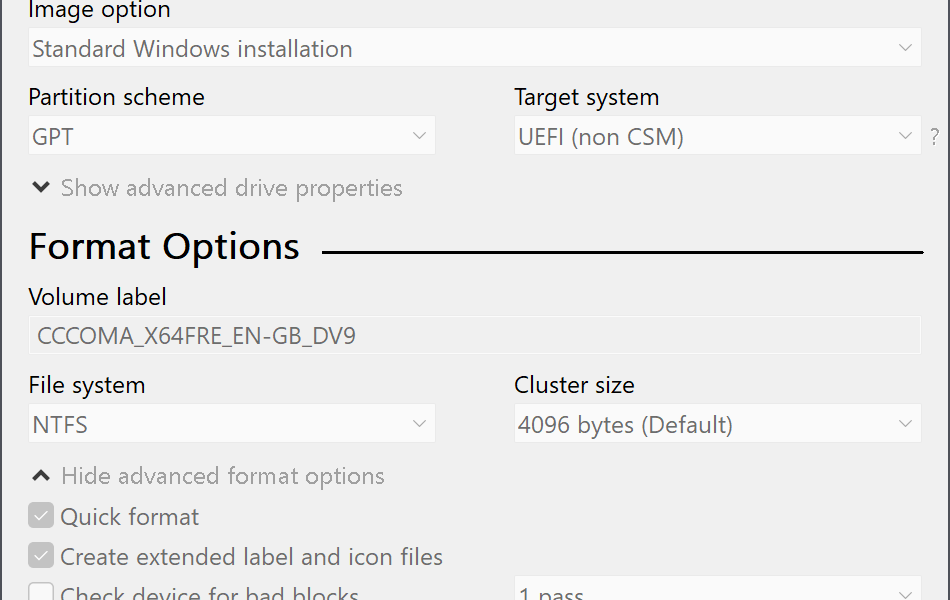950x600 pixels.
Task: Open the GPT partition scheme combo box
Action: (x=232, y=135)
